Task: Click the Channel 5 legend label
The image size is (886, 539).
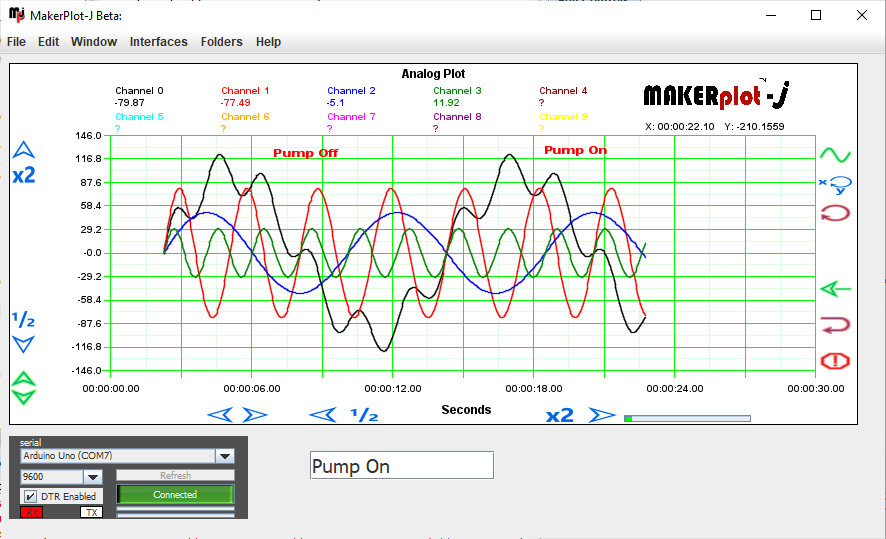Action: point(139,116)
